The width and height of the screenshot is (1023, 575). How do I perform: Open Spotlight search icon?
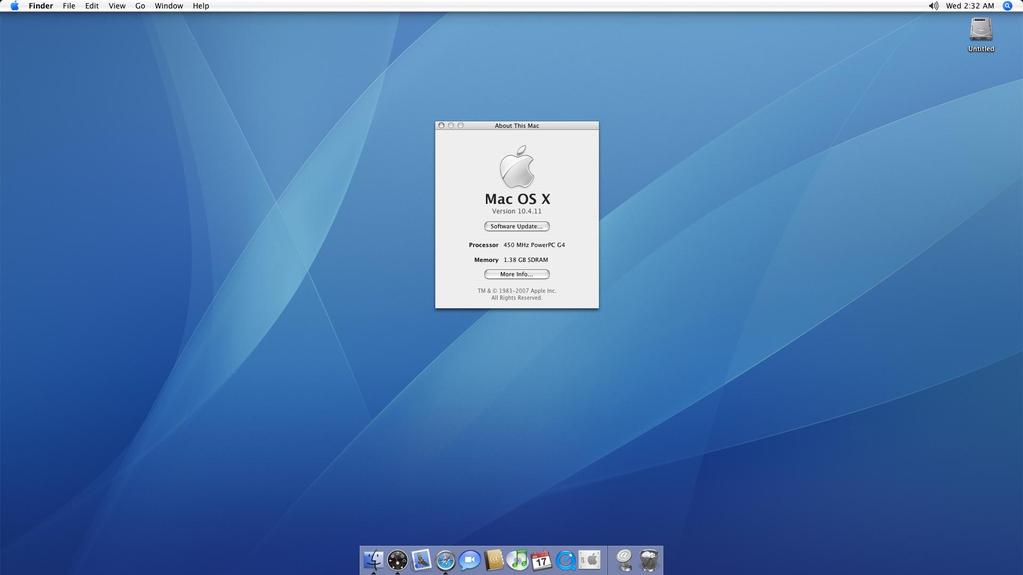point(1007,6)
